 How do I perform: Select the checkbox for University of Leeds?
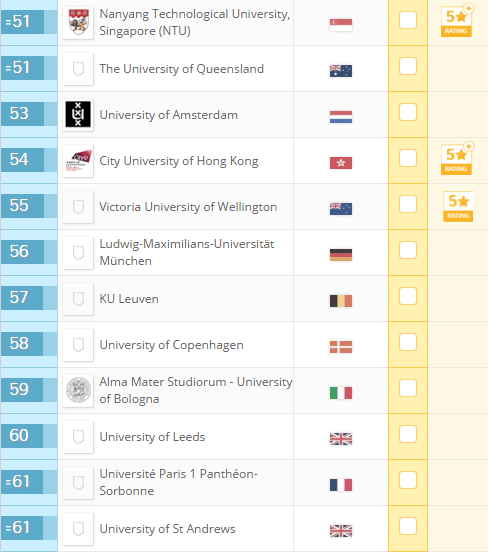click(x=408, y=434)
